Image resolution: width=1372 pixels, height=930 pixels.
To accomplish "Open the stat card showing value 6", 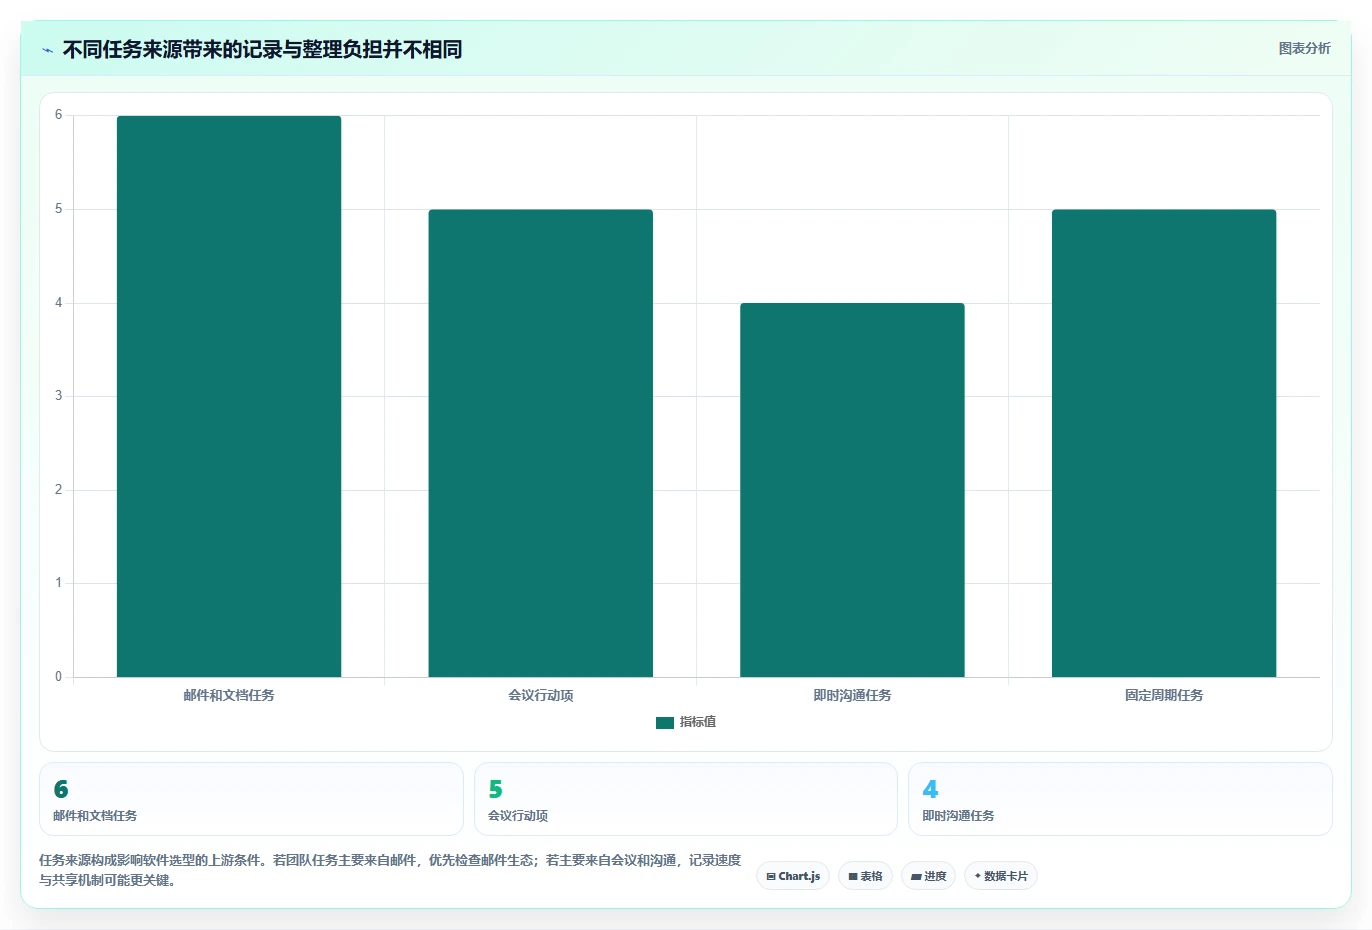I will tap(251, 799).
